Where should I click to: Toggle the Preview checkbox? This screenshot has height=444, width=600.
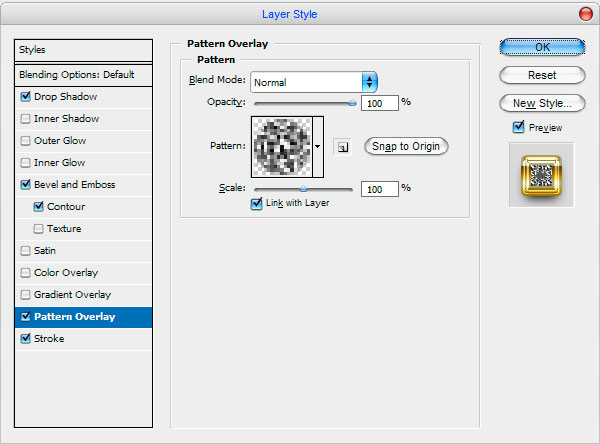(x=518, y=127)
